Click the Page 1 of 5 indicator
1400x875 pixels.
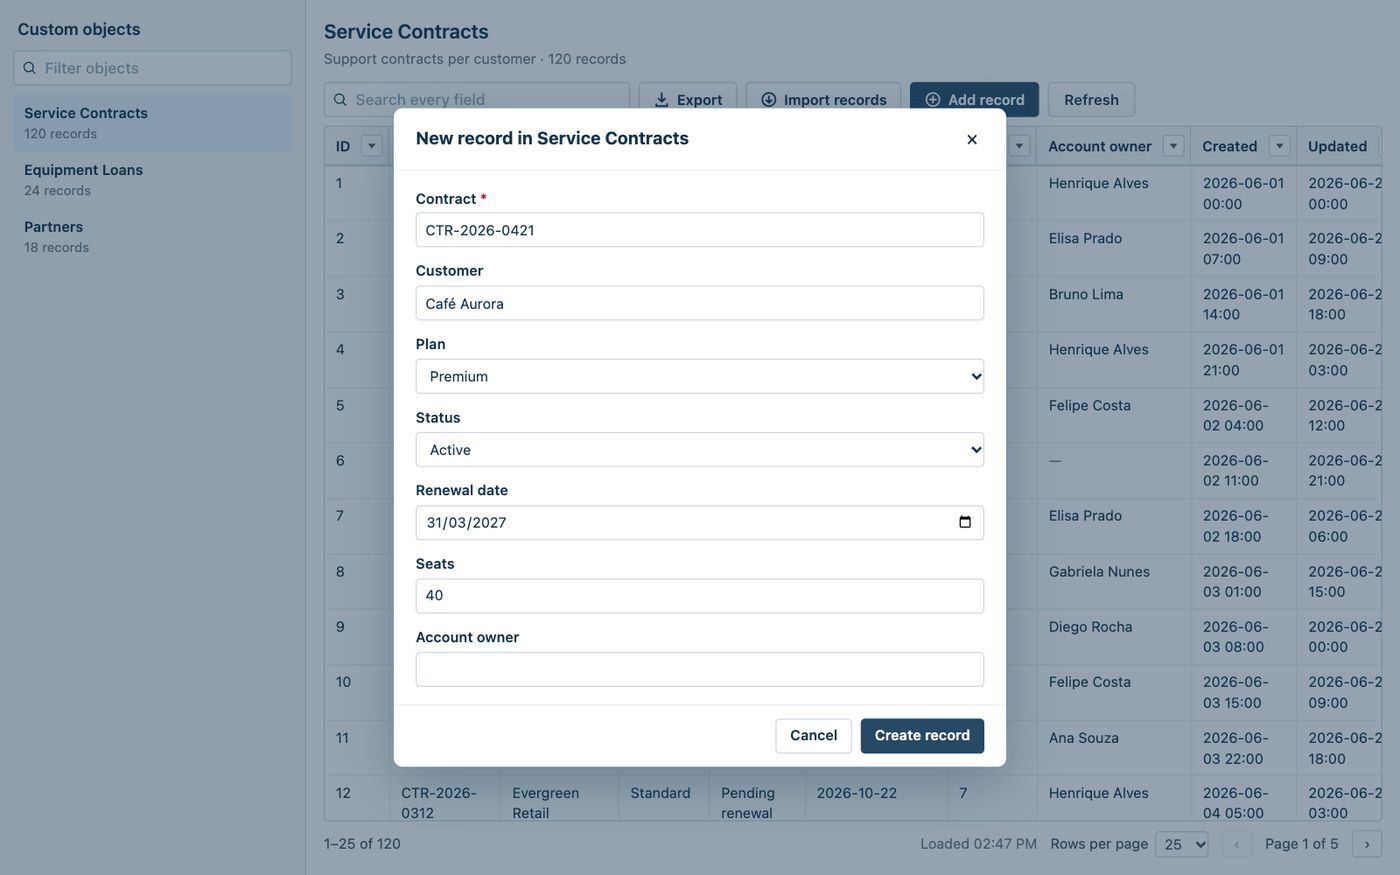point(1301,844)
